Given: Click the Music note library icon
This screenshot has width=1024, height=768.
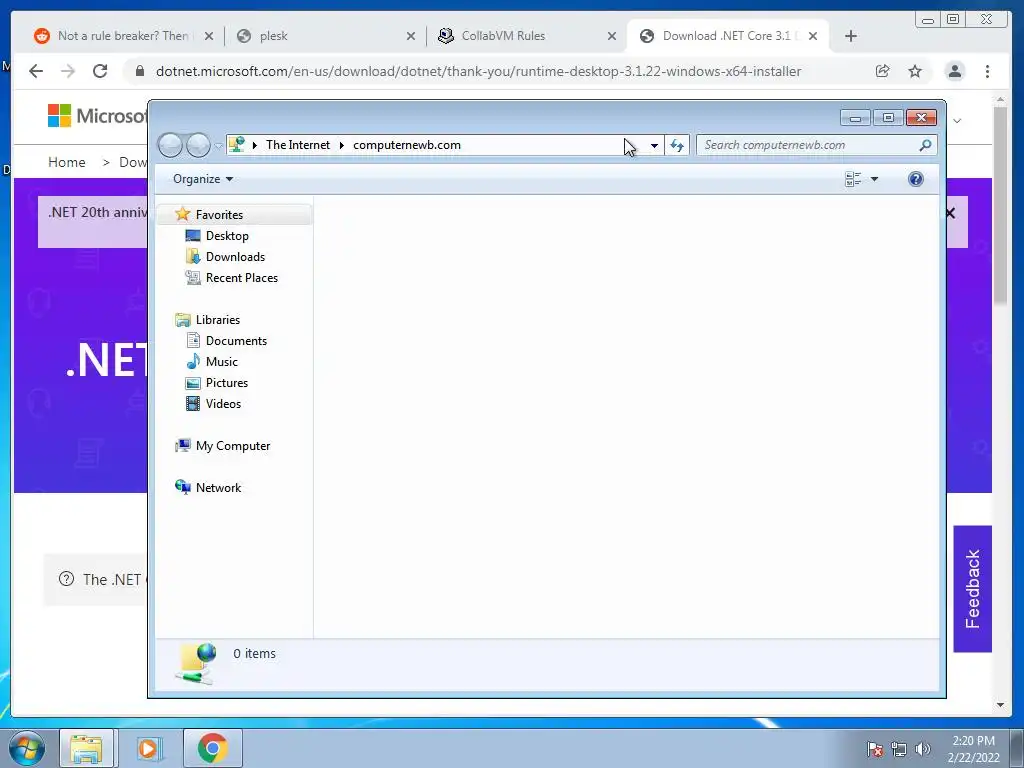Looking at the screenshot, I should [x=193, y=361].
